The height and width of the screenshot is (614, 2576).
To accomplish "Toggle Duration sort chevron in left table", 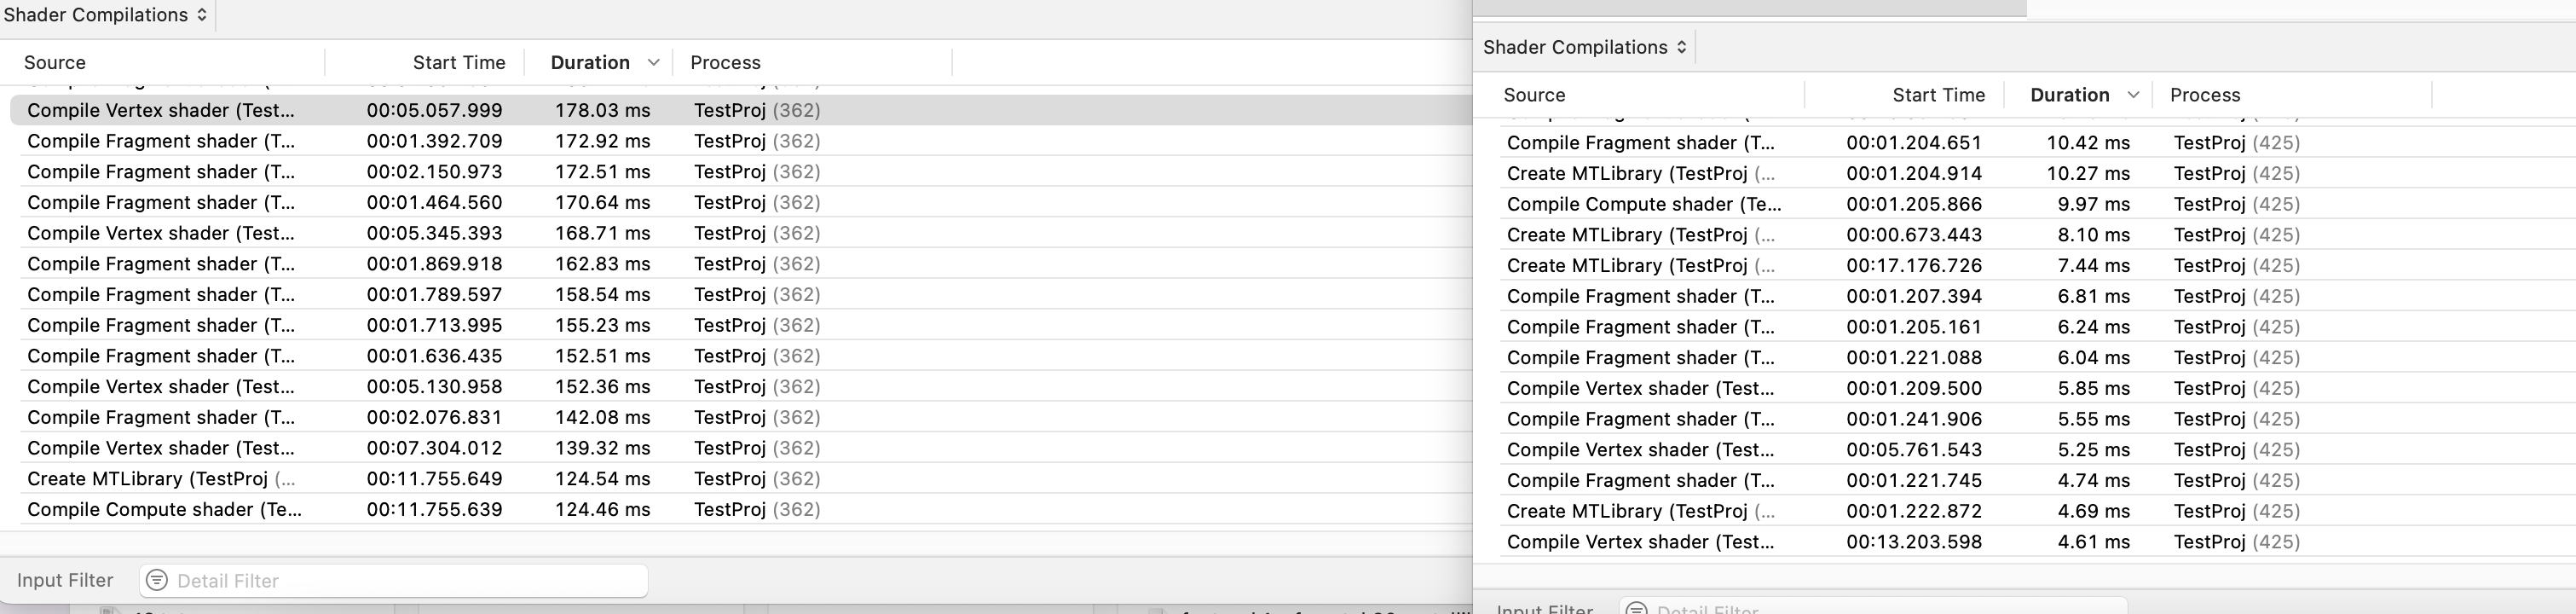I will pyautogui.click(x=654, y=63).
